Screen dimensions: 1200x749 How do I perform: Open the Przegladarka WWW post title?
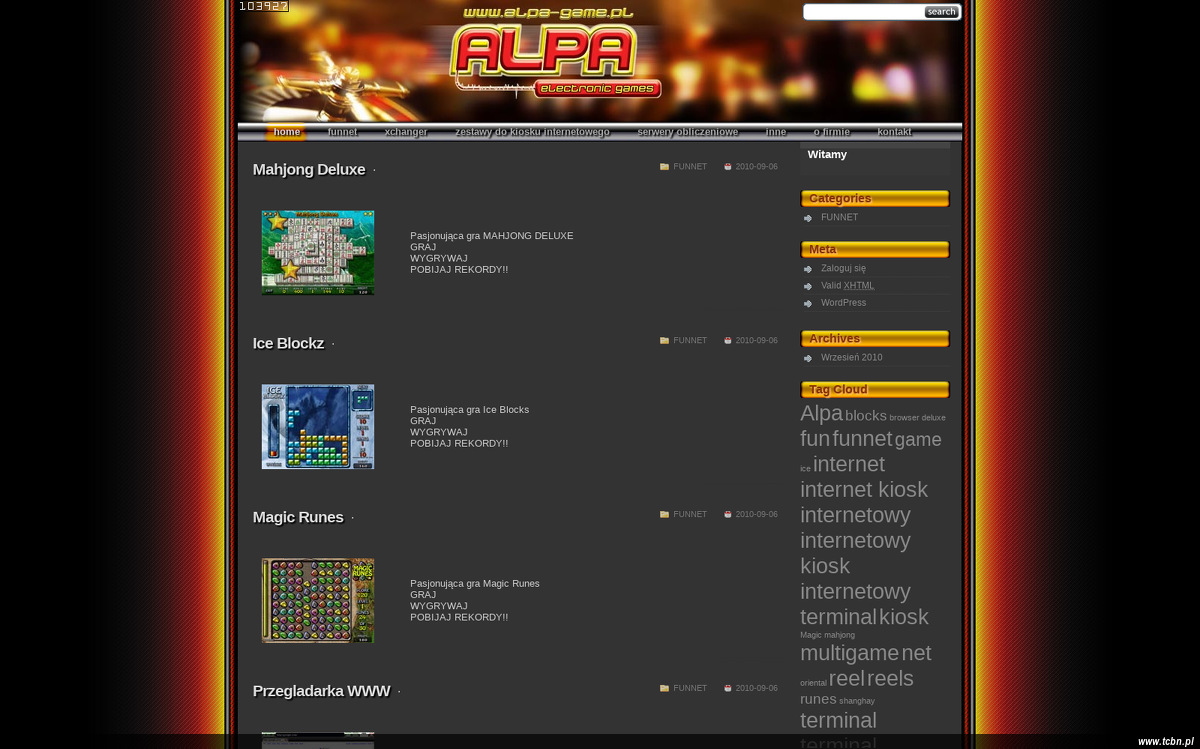(321, 692)
